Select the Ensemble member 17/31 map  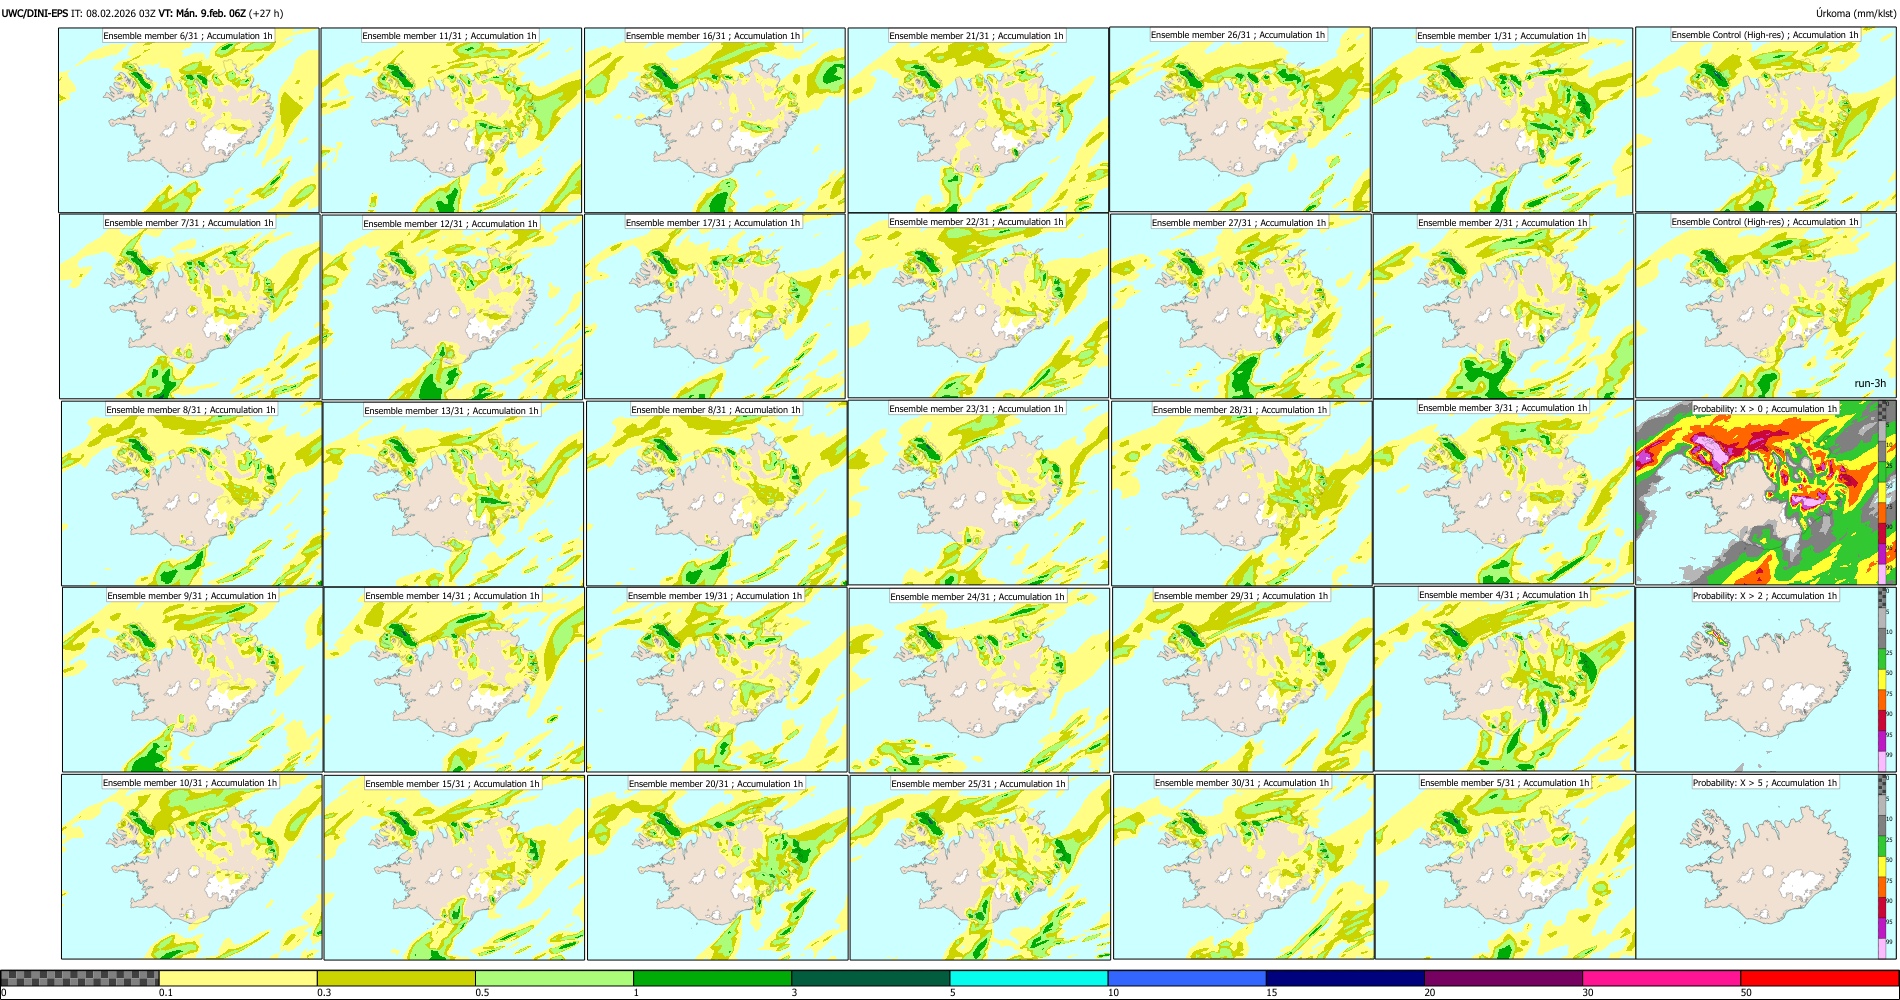point(714,307)
